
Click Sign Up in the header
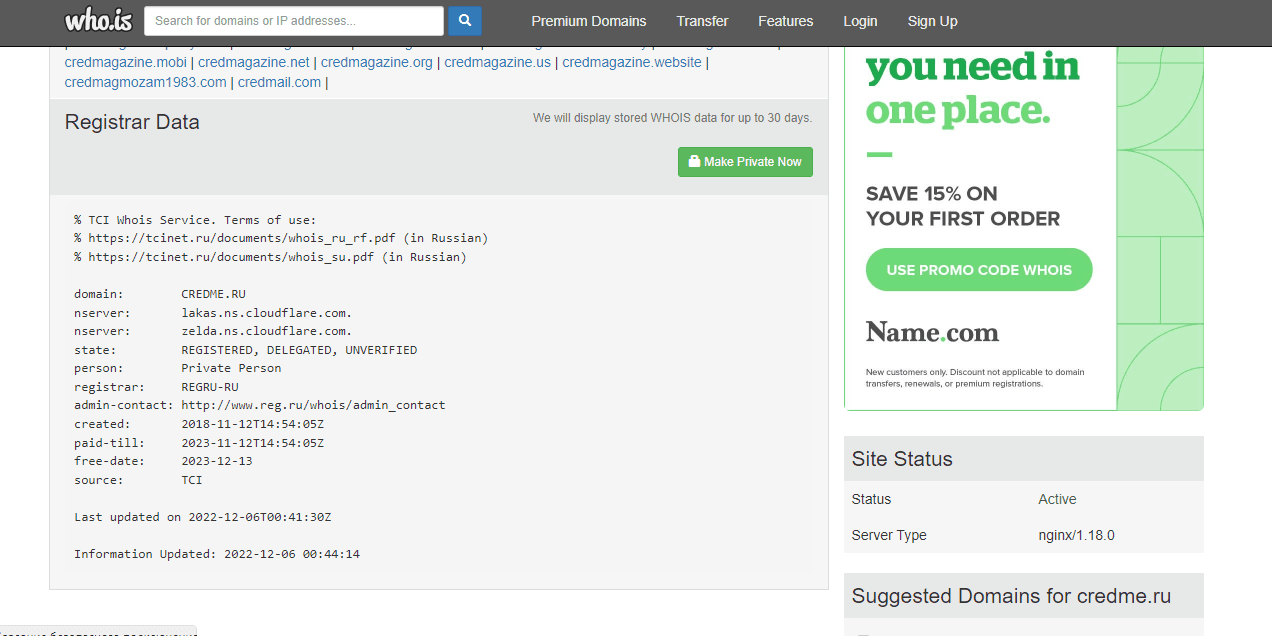click(x=932, y=21)
